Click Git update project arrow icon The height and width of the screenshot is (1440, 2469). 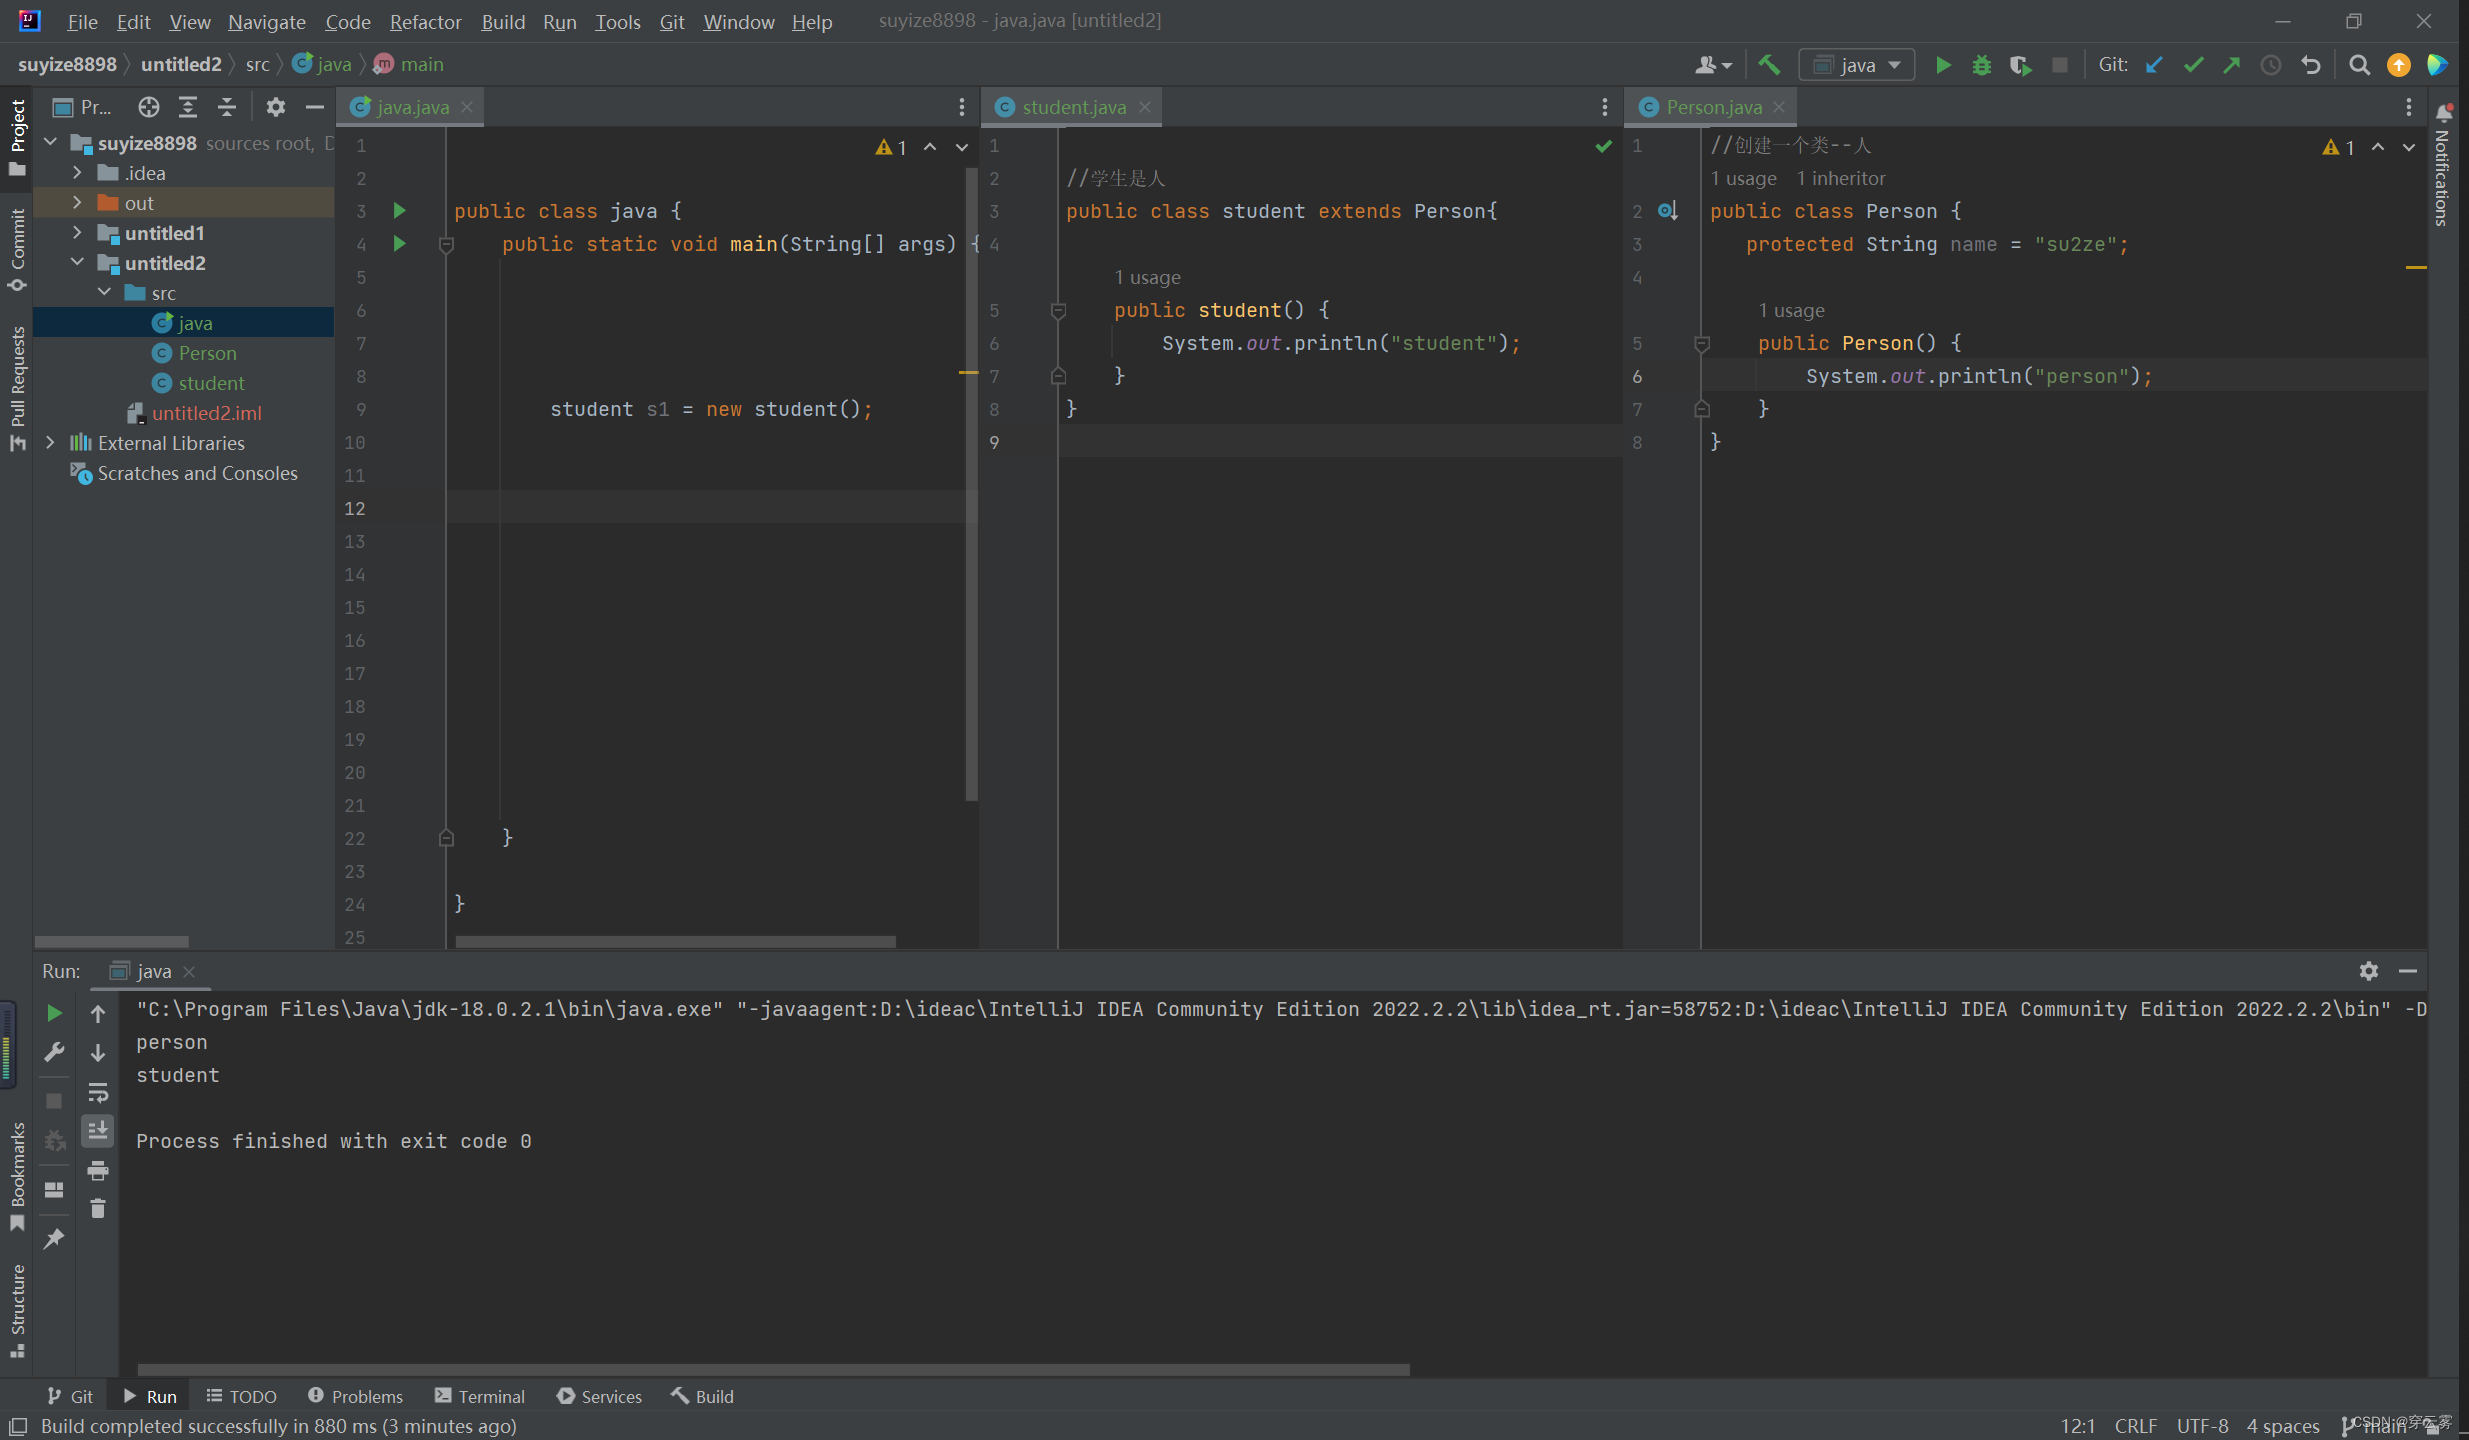2154,65
